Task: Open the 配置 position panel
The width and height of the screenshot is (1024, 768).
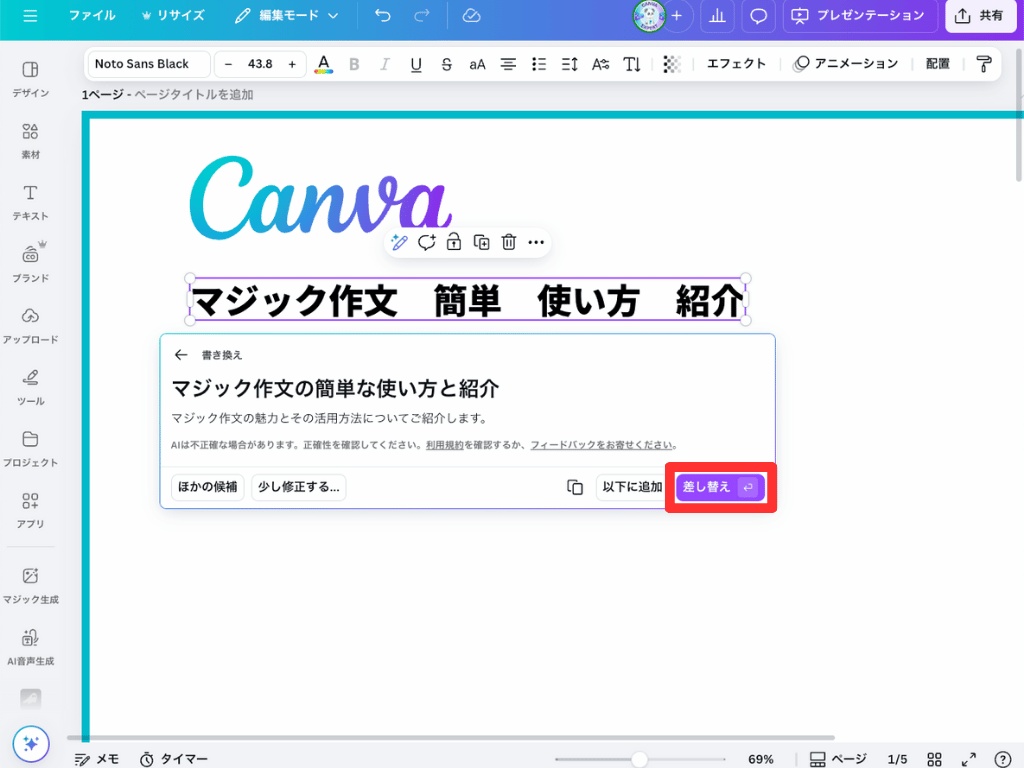Action: 938,64
